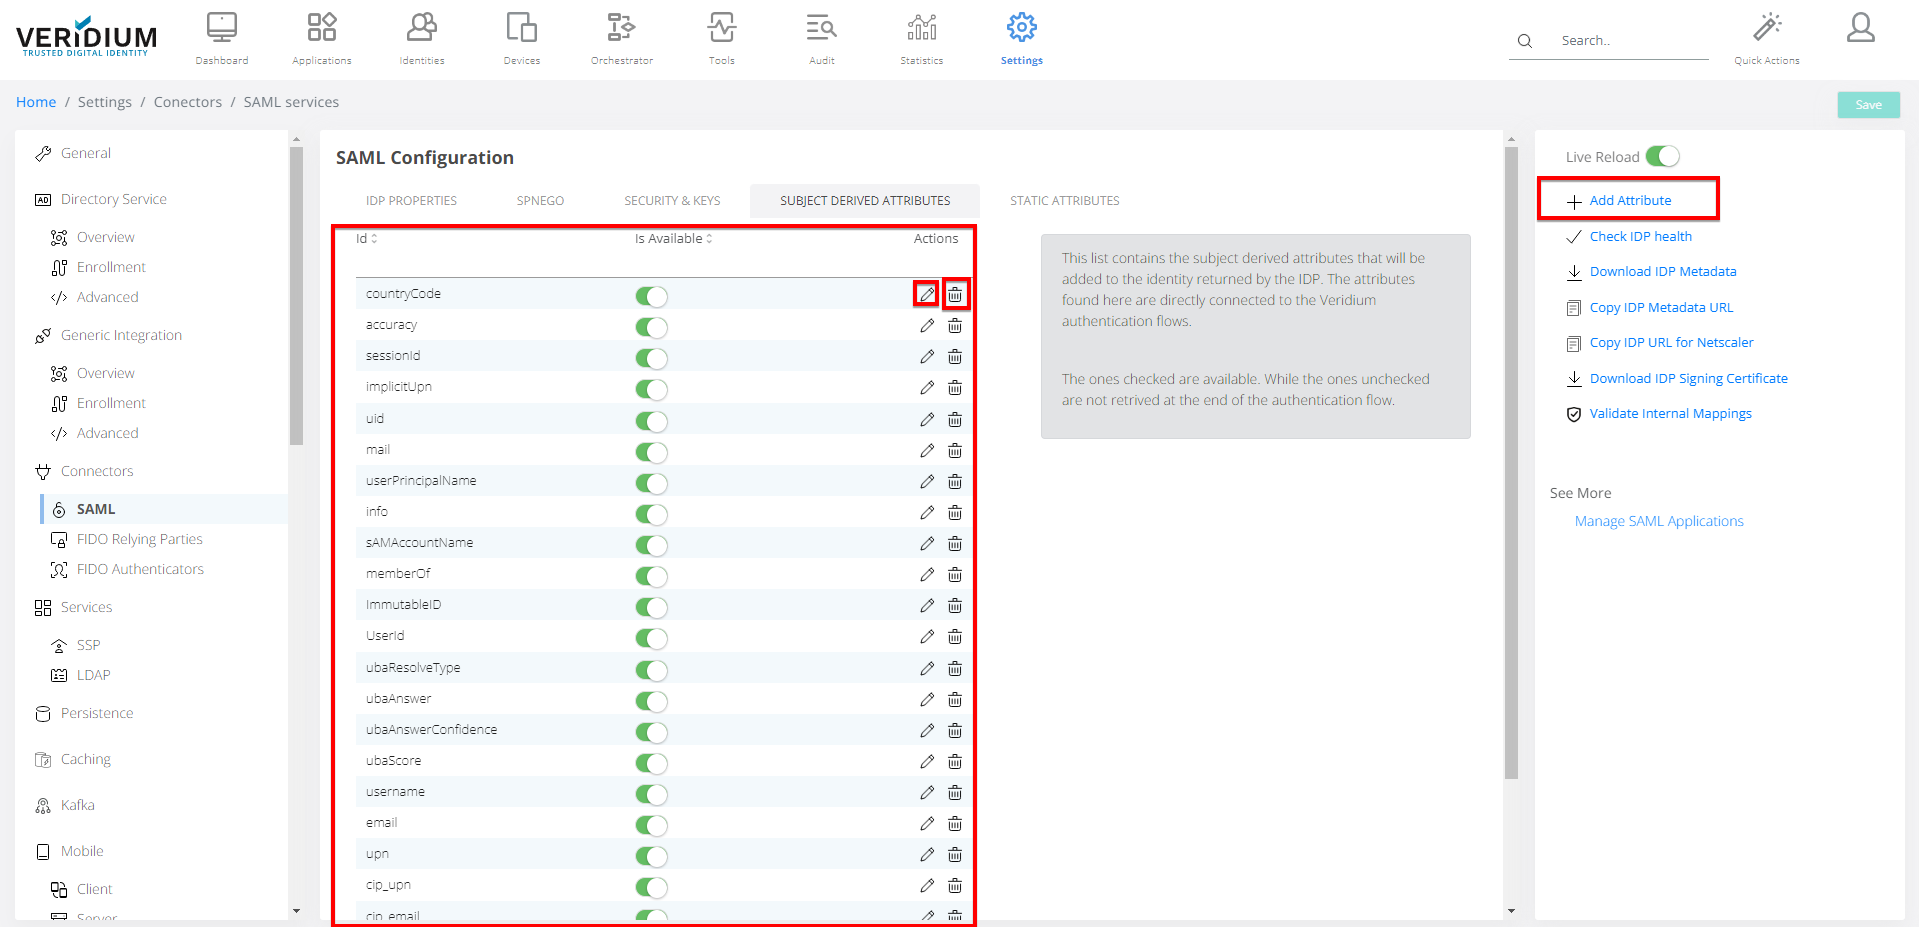
Task: Open the user profile icon
Action: tap(1860, 28)
